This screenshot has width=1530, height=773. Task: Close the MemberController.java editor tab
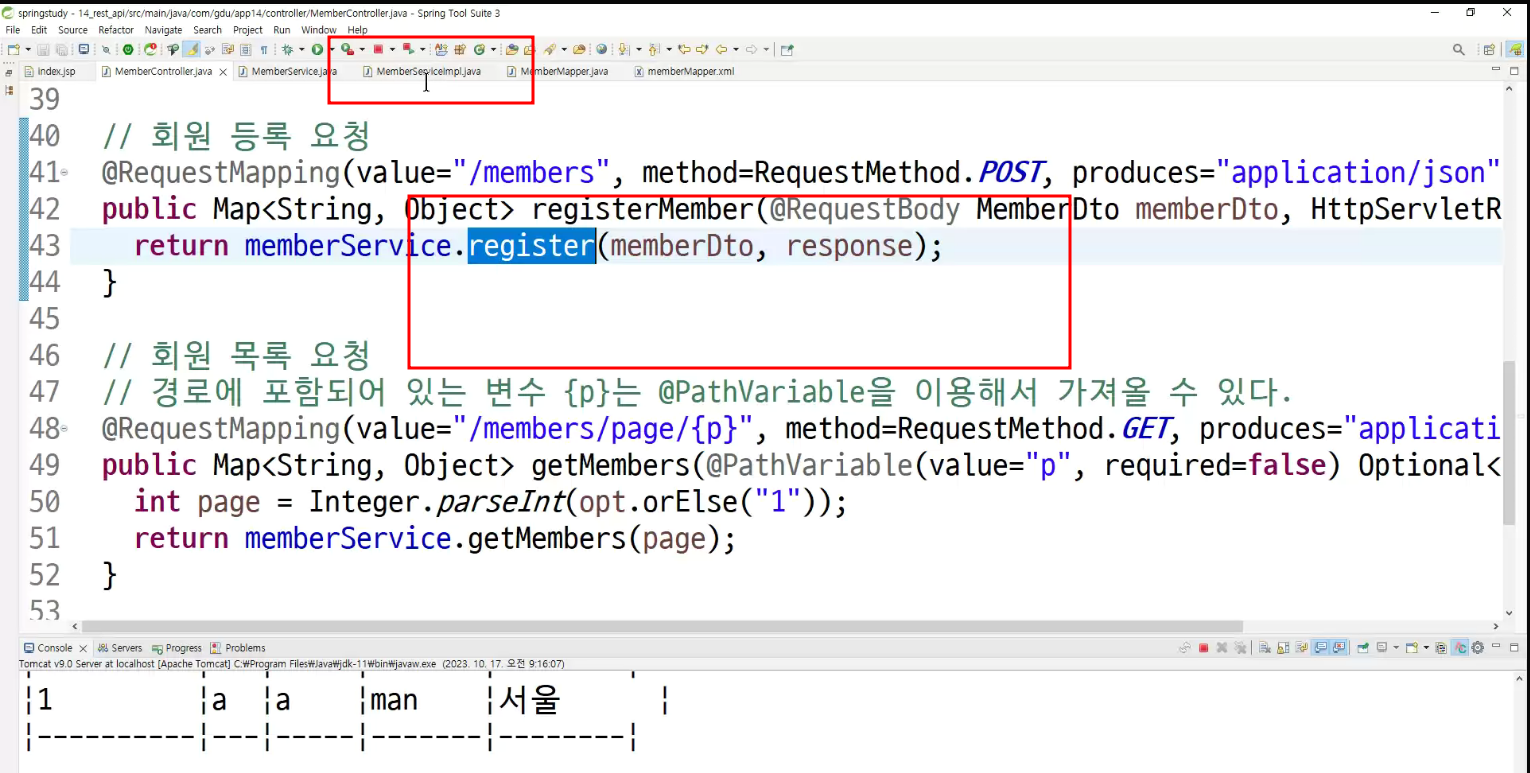[223, 72]
